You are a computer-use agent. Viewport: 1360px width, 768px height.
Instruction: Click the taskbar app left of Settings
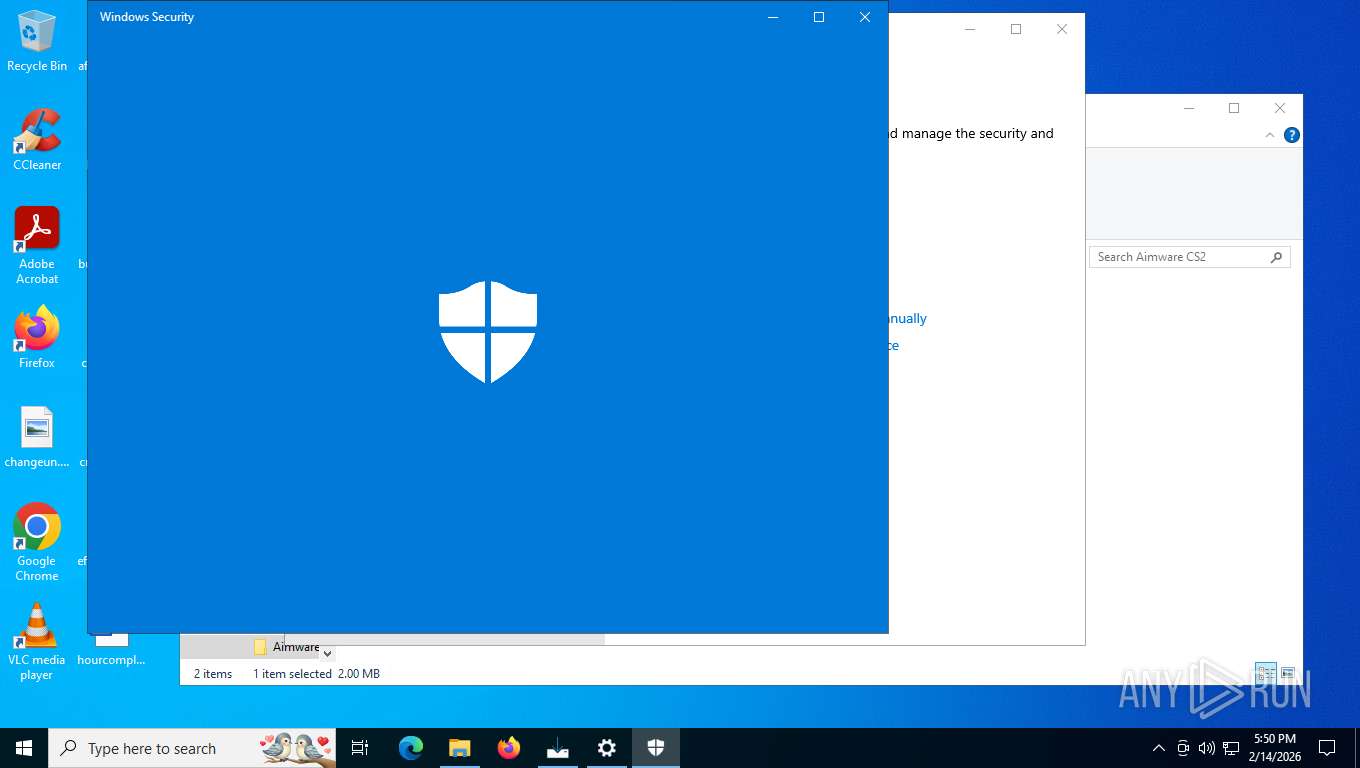pyautogui.click(x=558, y=748)
